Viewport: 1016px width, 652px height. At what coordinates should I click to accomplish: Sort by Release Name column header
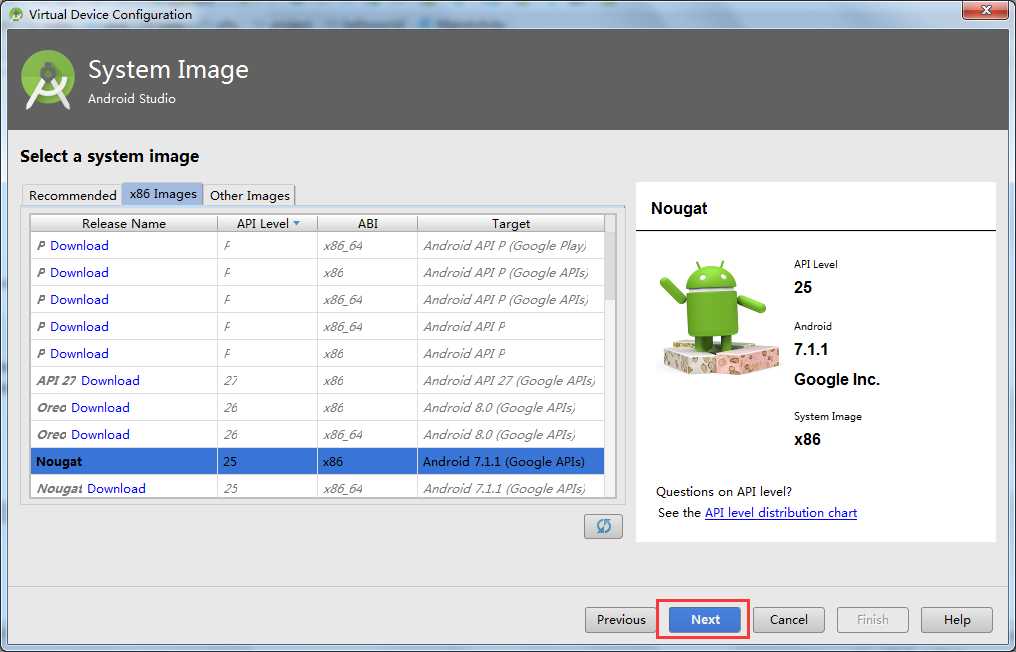pos(124,223)
